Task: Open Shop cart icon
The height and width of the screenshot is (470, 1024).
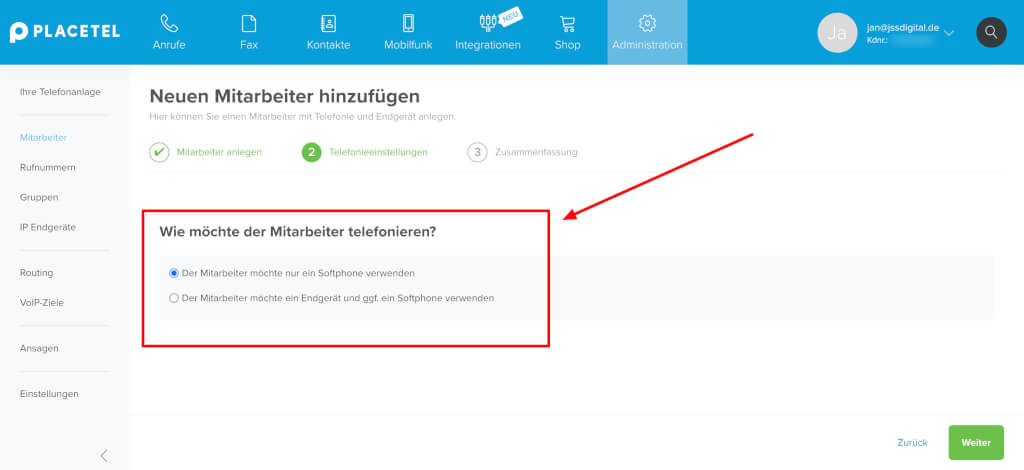Action: click(568, 24)
